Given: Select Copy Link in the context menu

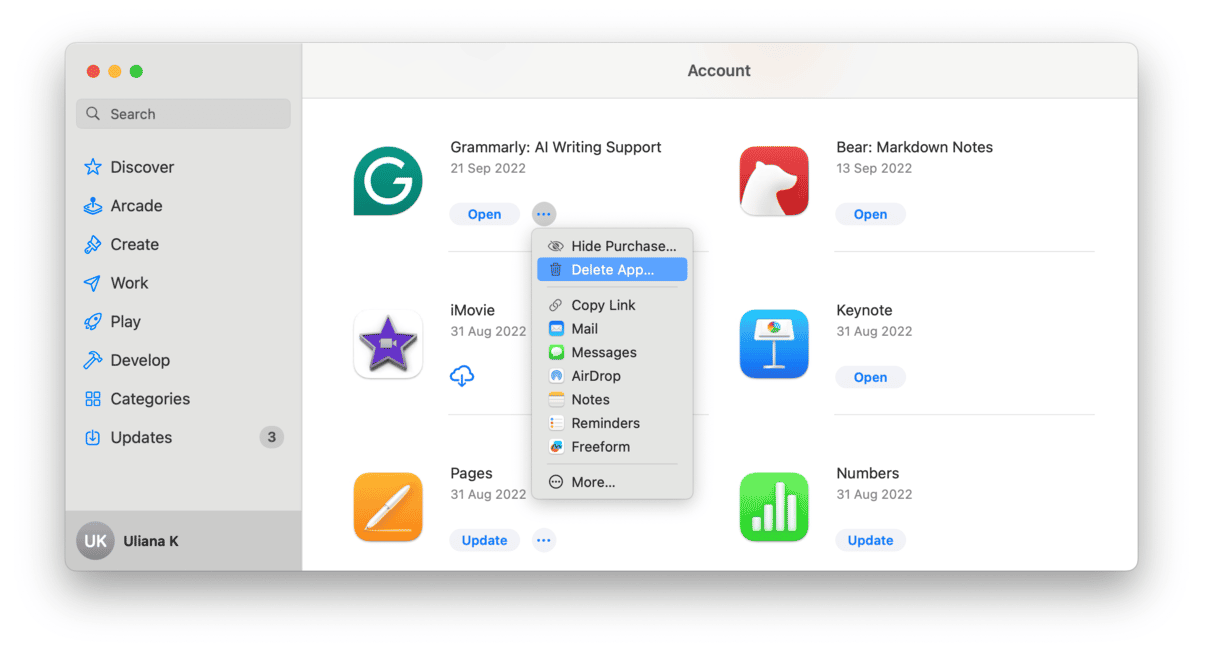Looking at the screenshot, I should (612, 305).
